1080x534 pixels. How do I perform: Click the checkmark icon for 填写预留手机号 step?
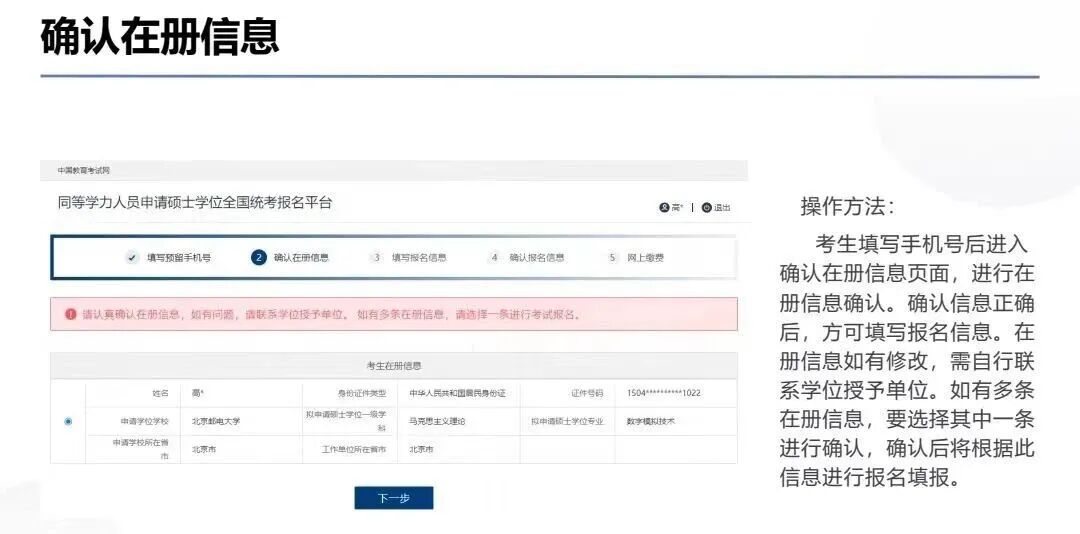[132, 257]
